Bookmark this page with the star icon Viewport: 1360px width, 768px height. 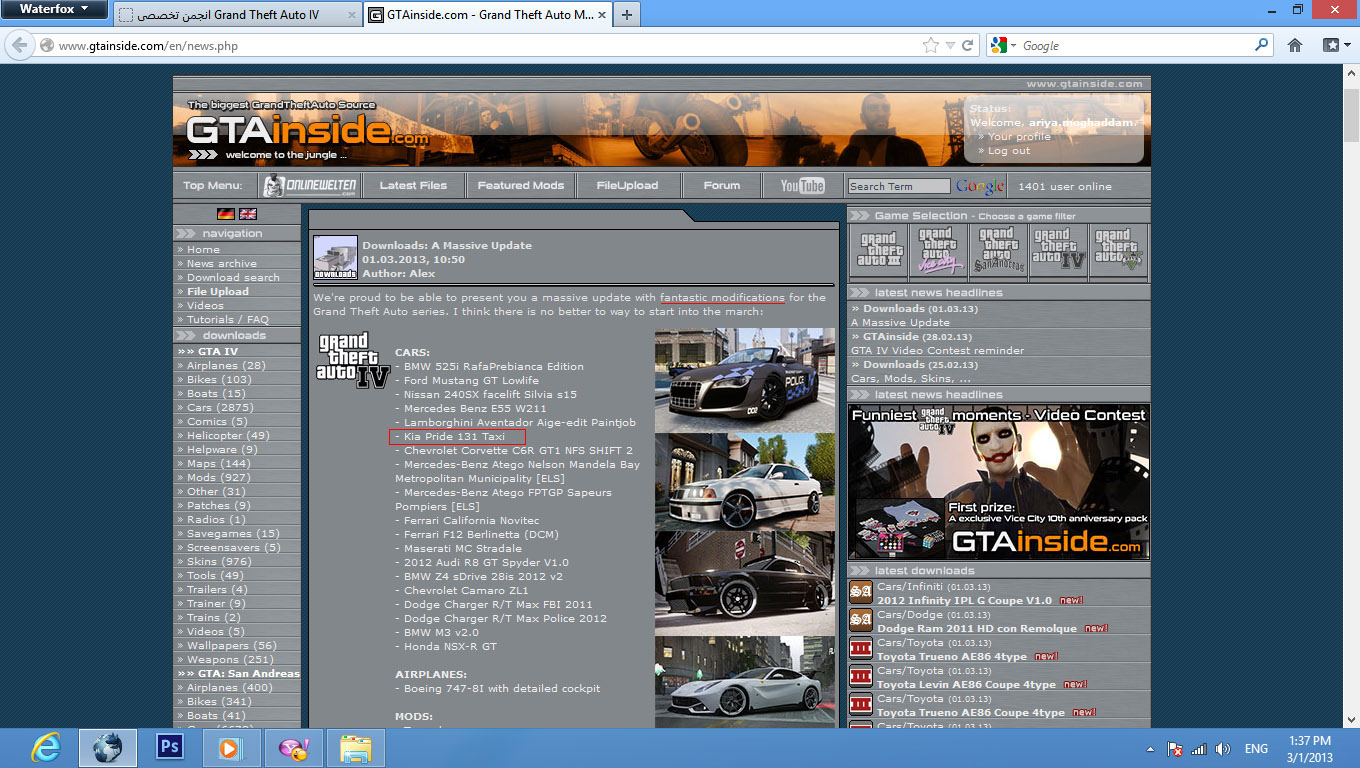[x=931, y=45]
